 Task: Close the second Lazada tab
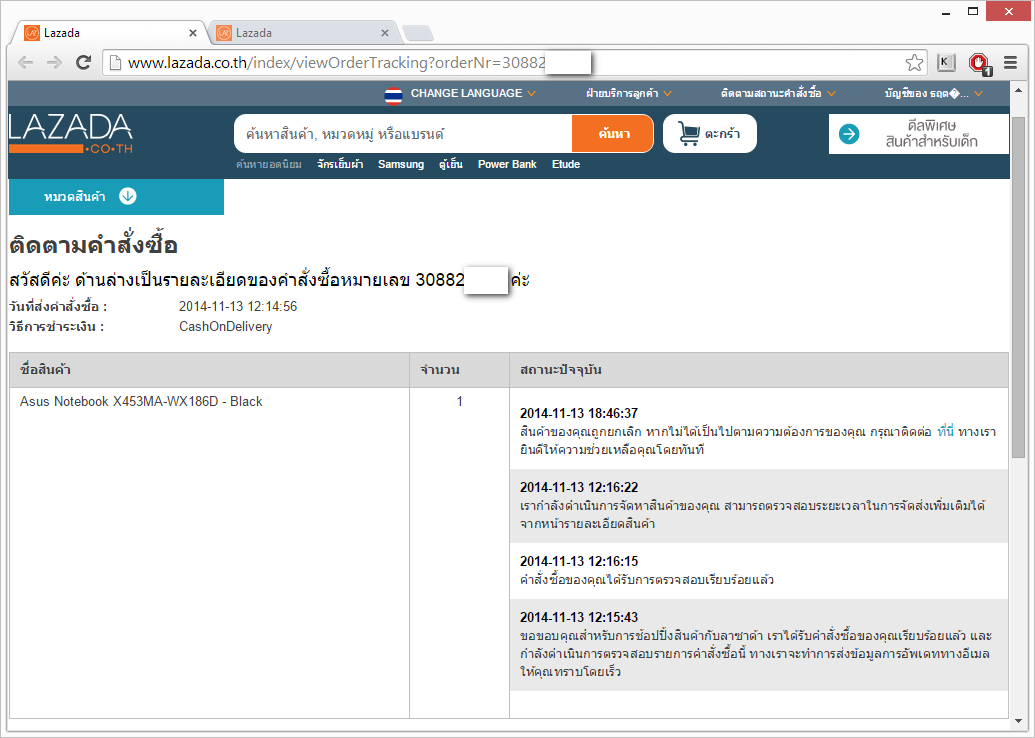[x=385, y=33]
